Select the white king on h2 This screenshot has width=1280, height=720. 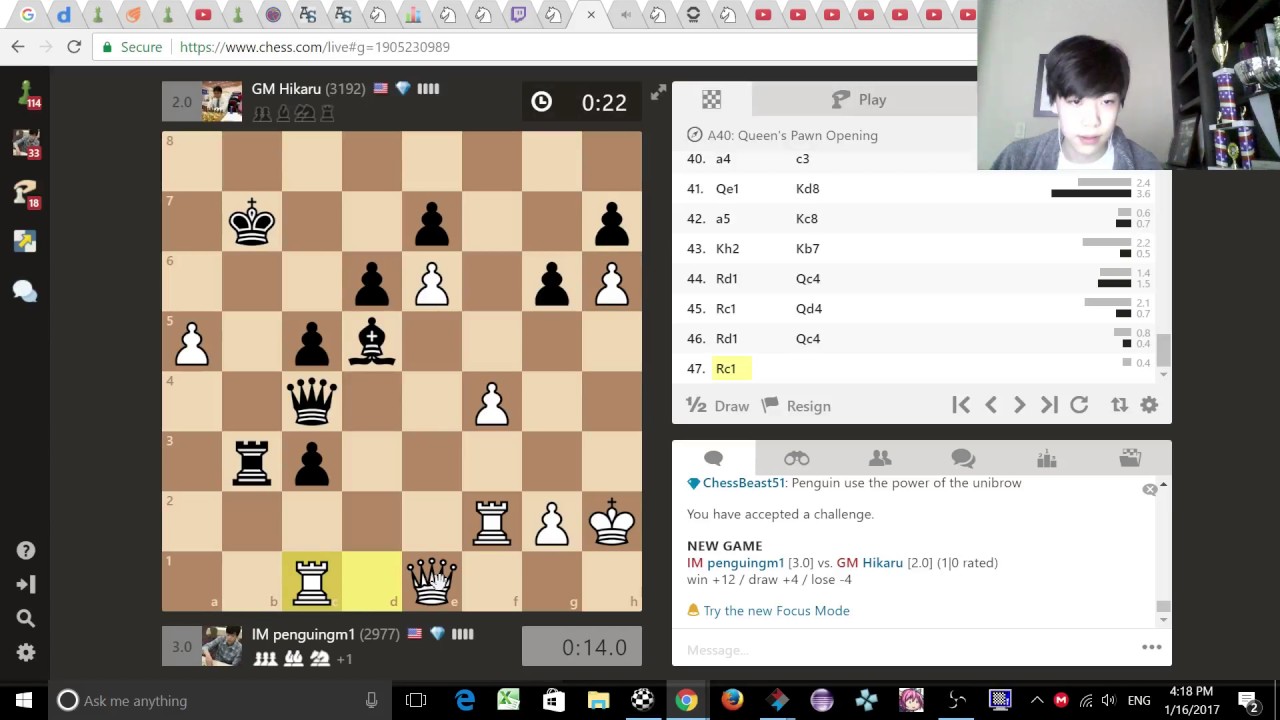point(612,521)
